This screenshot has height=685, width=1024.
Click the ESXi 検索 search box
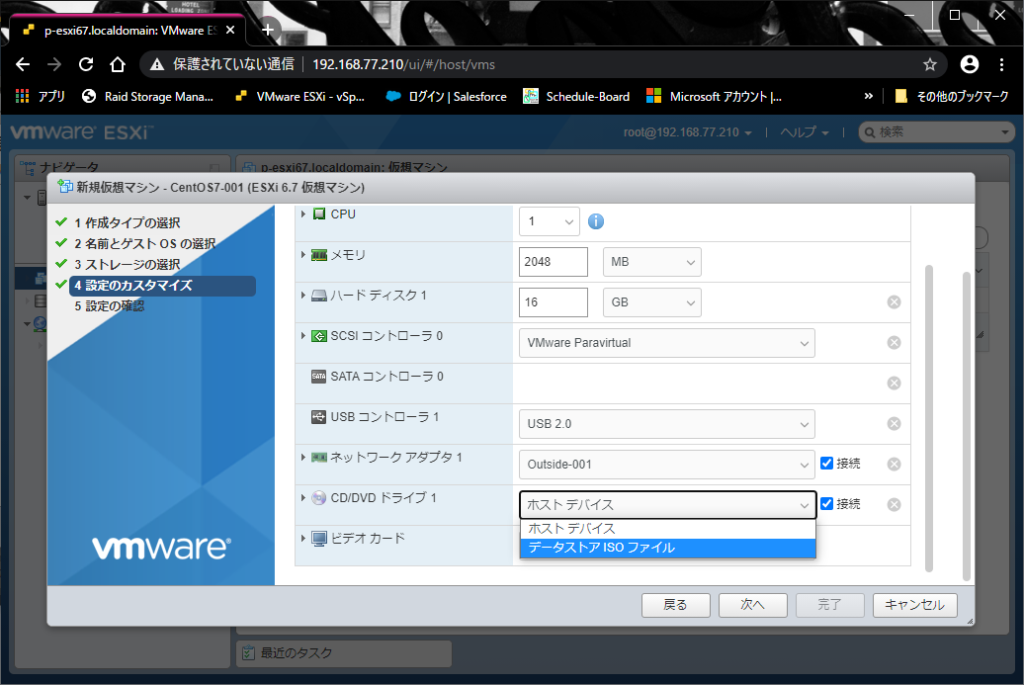pyautogui.click(x=936, y=133)
